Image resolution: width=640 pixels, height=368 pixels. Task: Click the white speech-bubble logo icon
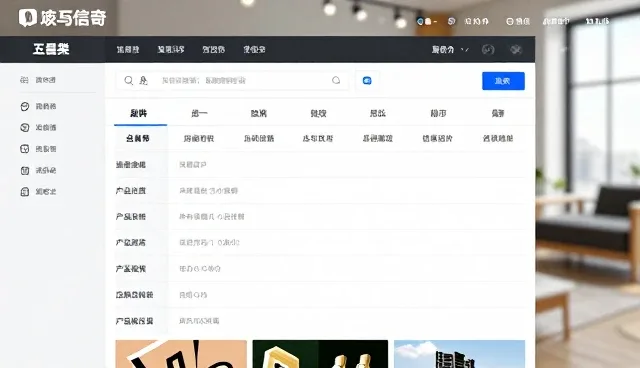click(x=28, y=18)
